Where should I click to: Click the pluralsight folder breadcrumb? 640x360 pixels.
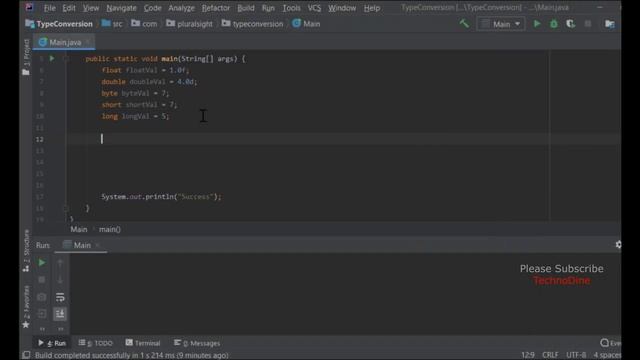[x=189, y=24]
